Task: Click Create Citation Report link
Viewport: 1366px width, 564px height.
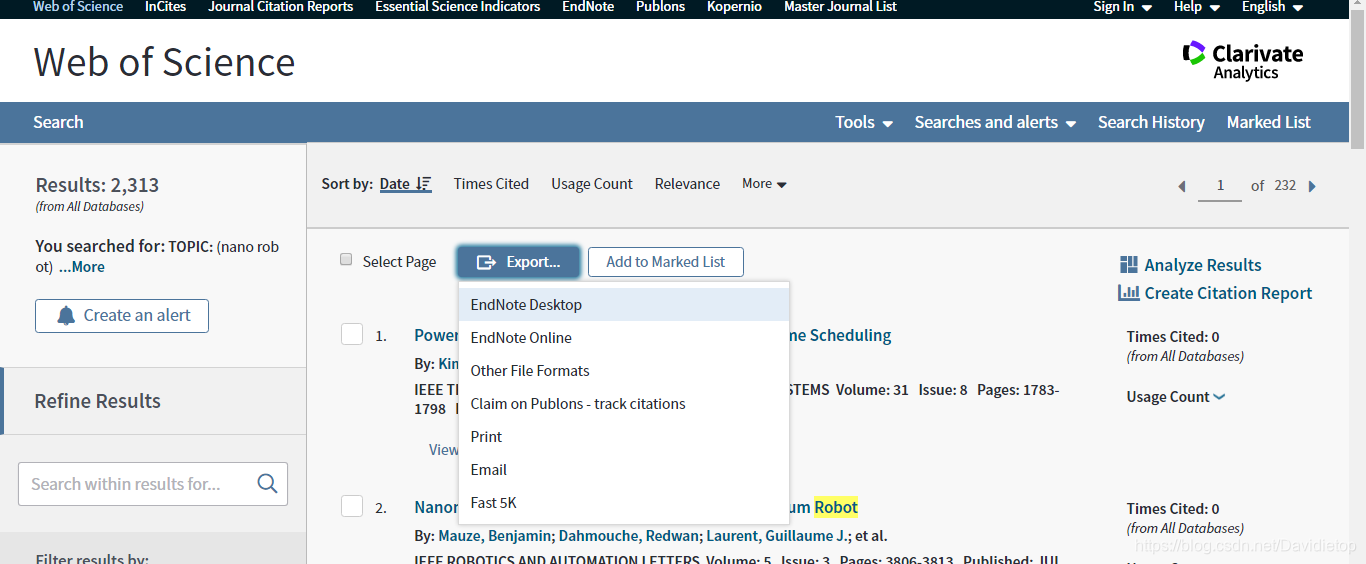Action: tap(1228, 293)
